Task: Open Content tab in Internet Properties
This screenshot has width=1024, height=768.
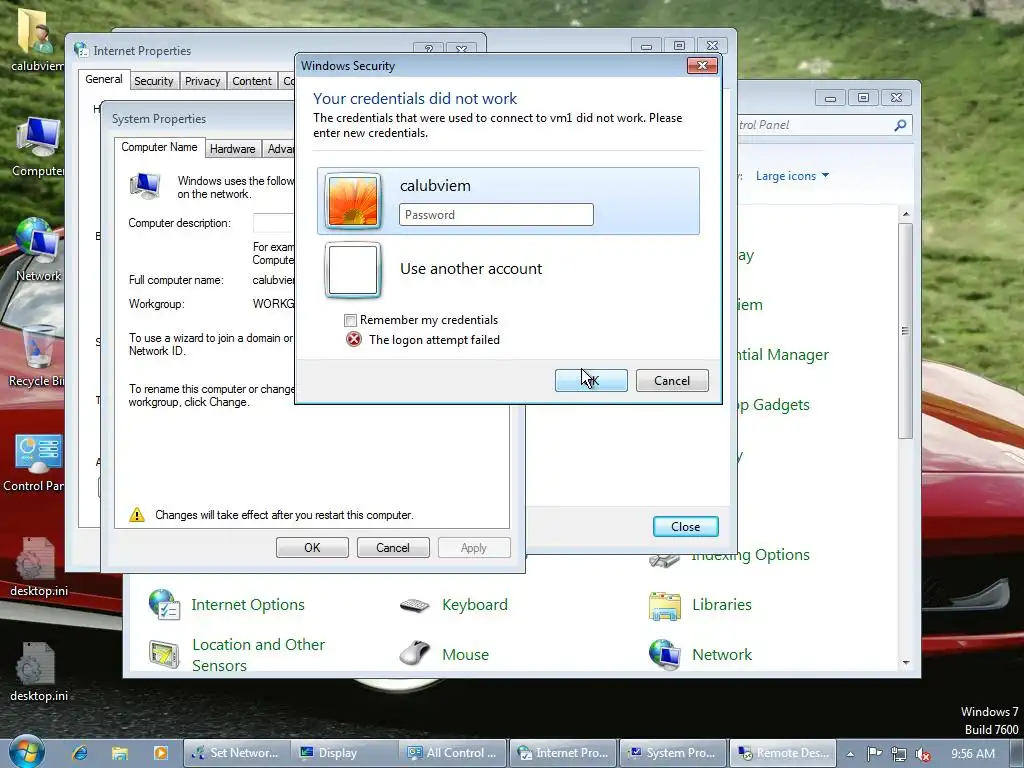Action: 251,81
